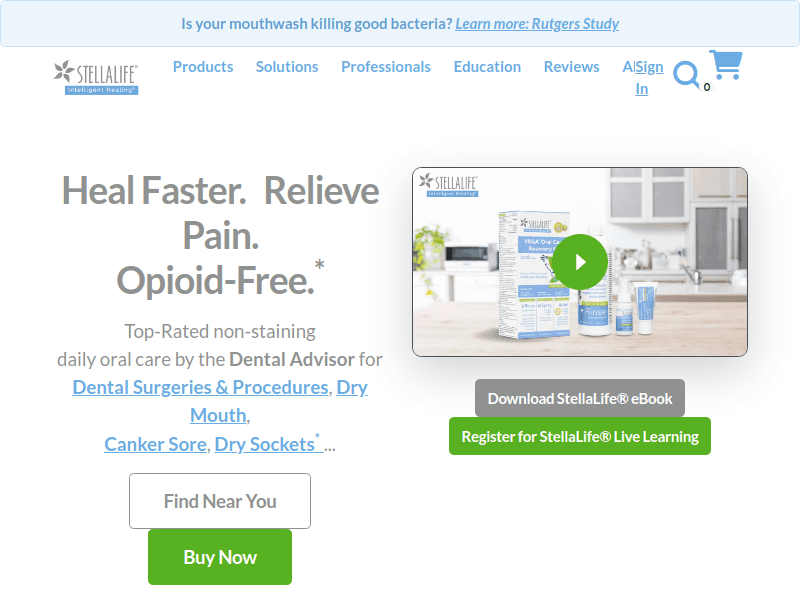Viewport: 800px width, 600px height.
Task: Open the Solutions menu
Action: pos(287,67)
